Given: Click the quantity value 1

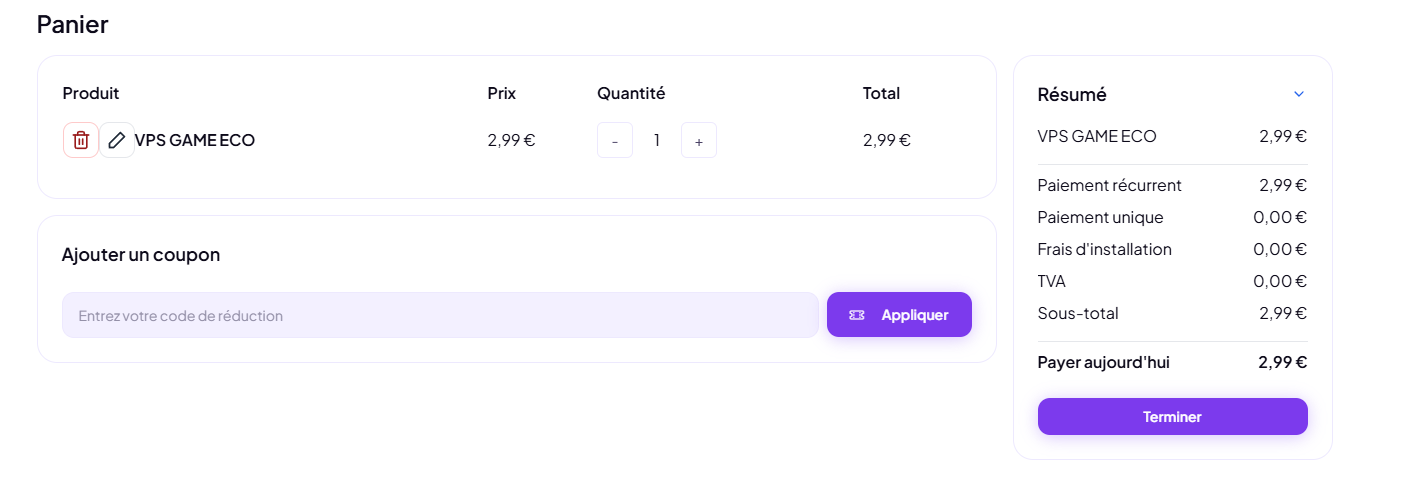Looking at the screenshot, I should (x=657, y=140).
